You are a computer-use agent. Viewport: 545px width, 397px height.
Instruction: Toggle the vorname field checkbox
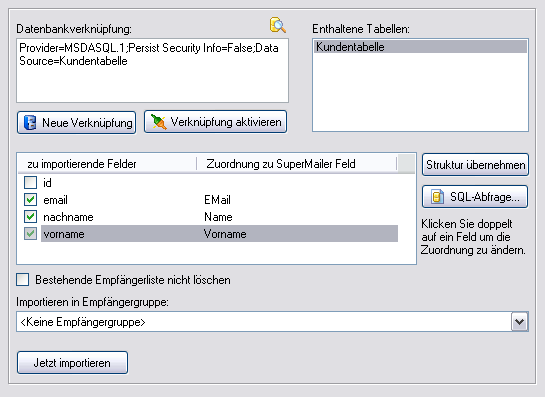[x=30, y=234]
